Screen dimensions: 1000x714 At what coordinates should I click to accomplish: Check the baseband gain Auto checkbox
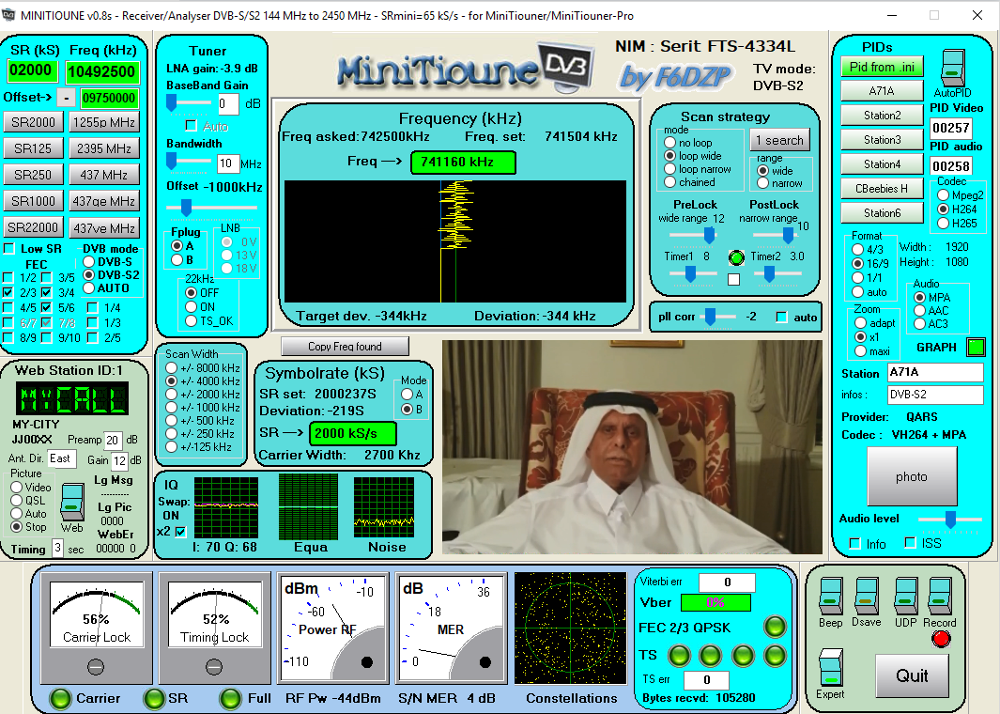coord(191,125)
